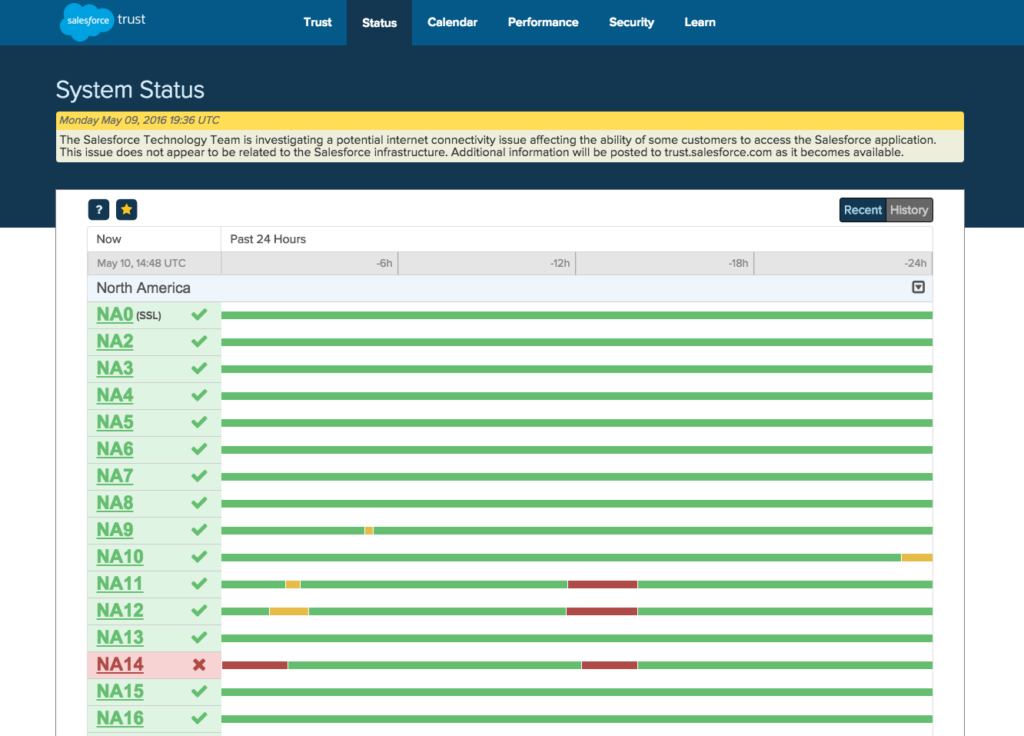Screen dimensions: 1024x736
Task: Click the yellow incident segment on NA9 timeline
Action: click(x=369, y=530)
